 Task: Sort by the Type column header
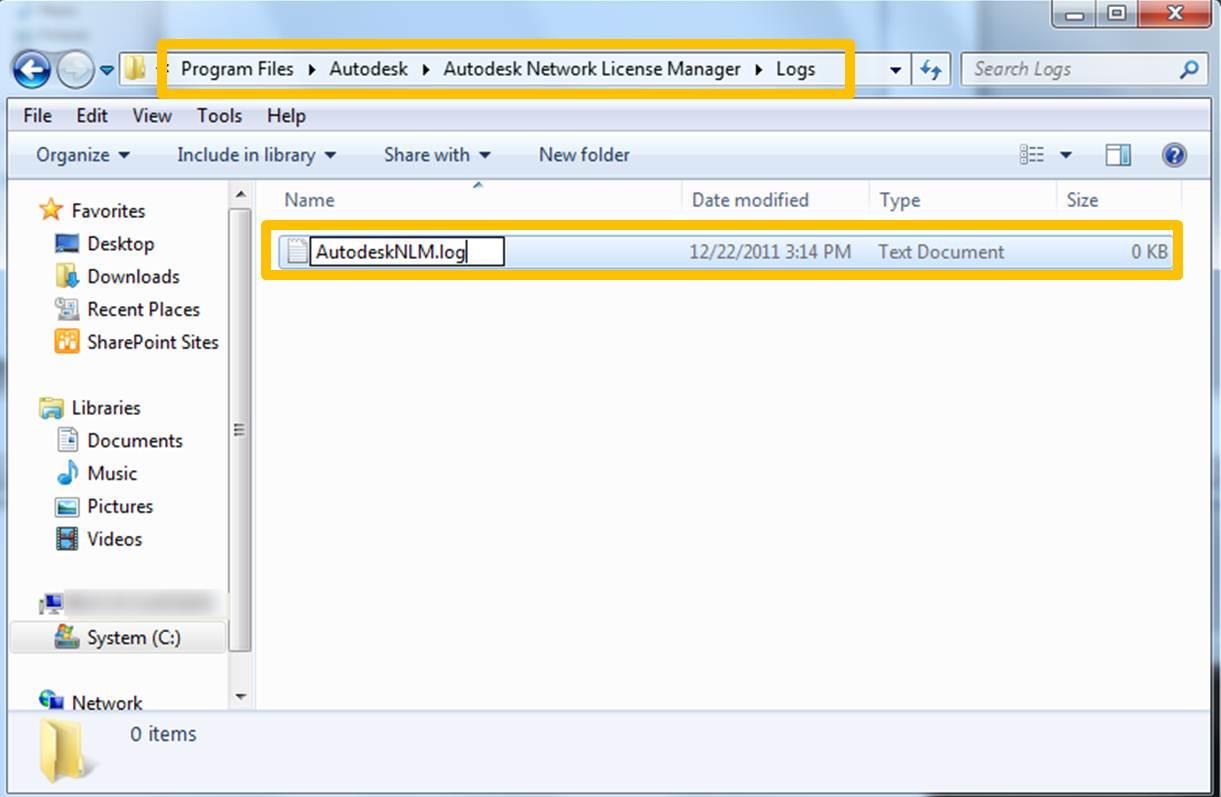click(x=962, y=200)
